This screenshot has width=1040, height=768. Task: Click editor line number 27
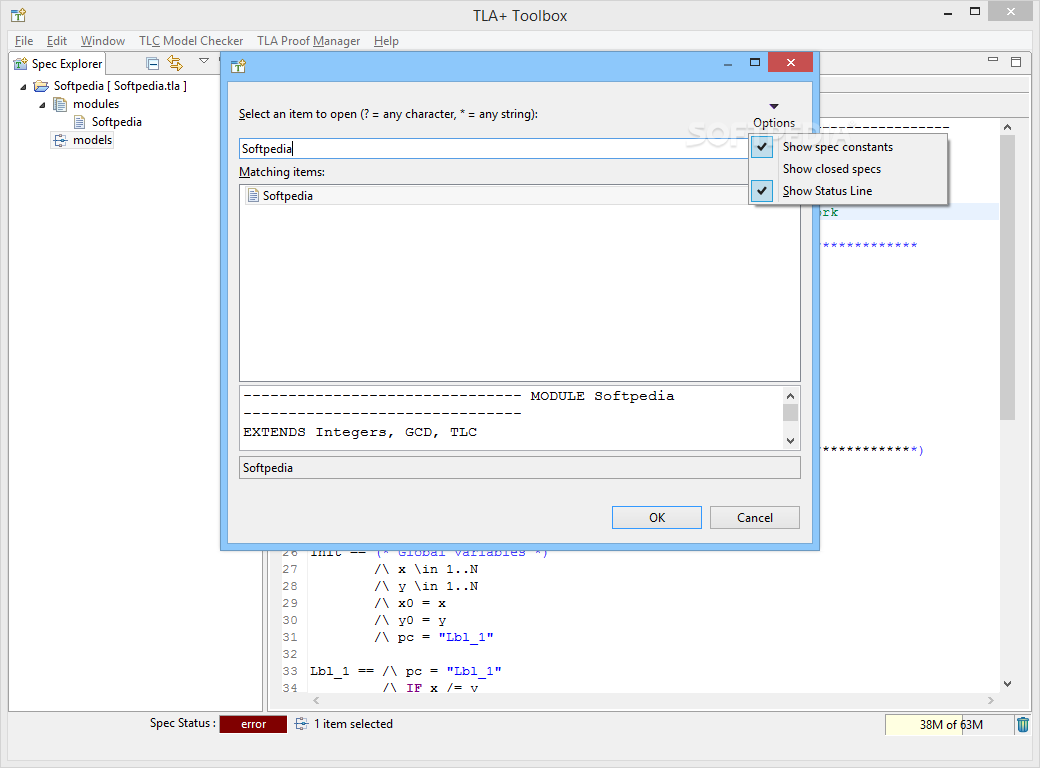click(x=290, y=569)
